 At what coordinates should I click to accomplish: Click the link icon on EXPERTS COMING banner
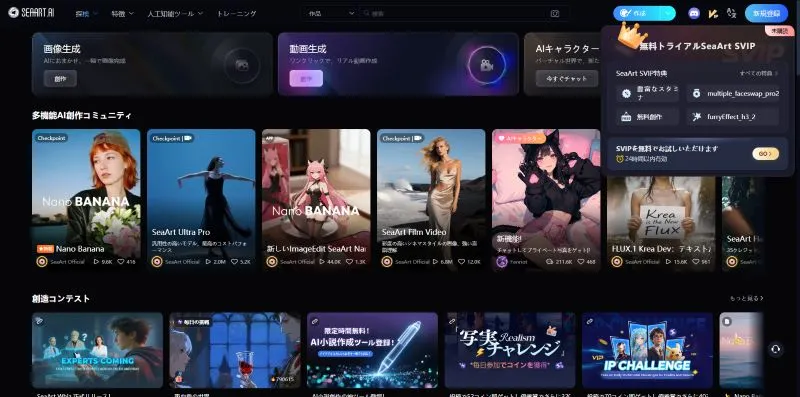pyautogui.click(x=39, y=321)
